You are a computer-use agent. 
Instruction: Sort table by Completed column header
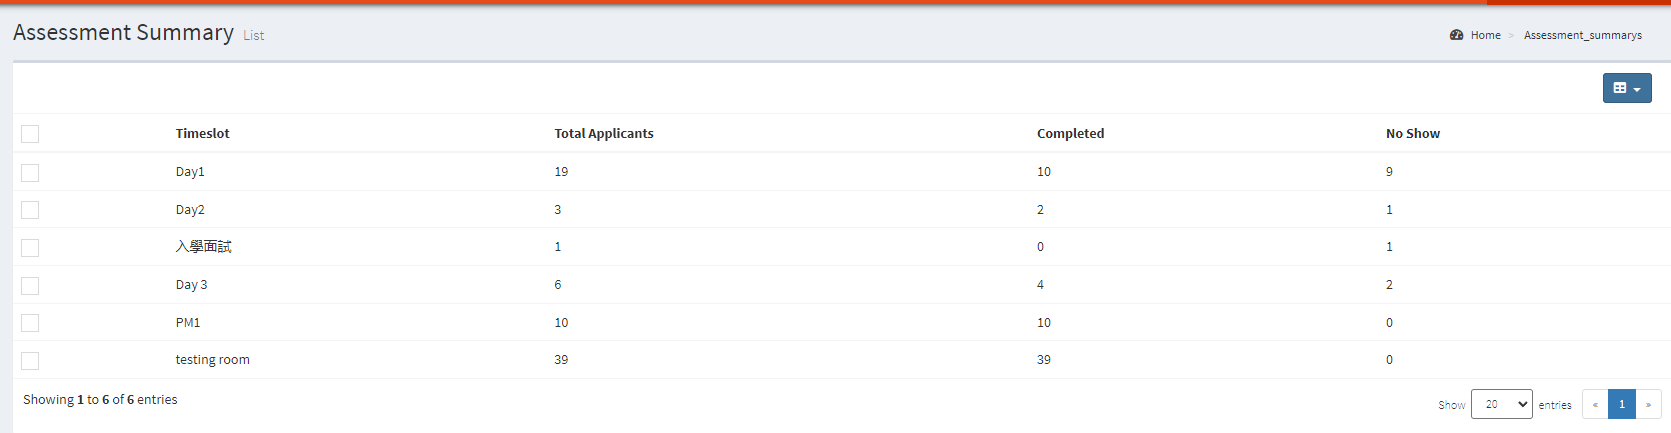click(x=1070, y=133)
